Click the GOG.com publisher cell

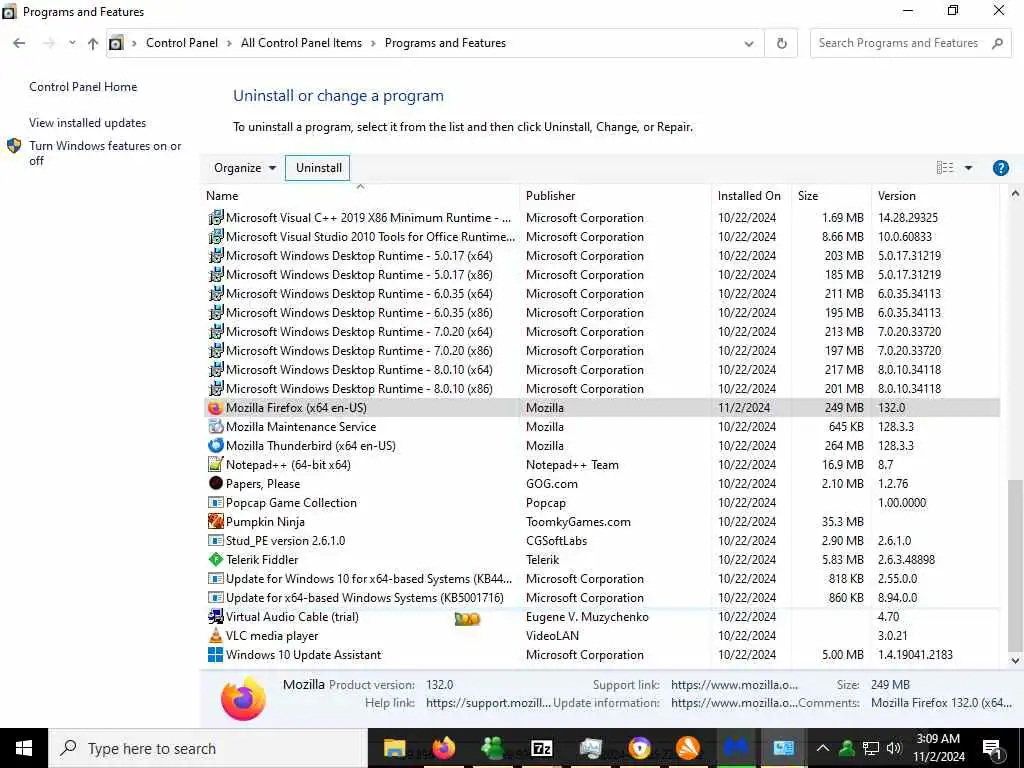[x=552, y=484]
